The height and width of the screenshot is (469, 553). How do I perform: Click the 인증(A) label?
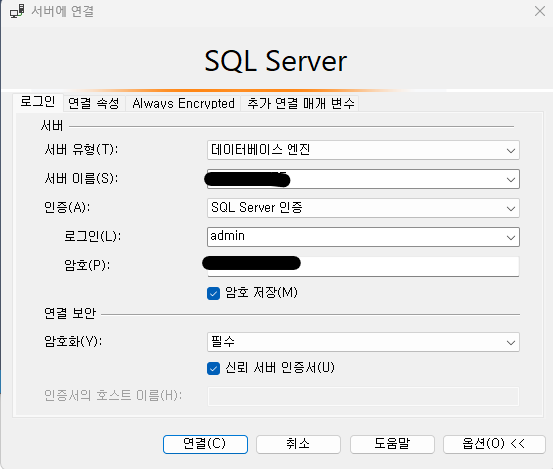67,207
